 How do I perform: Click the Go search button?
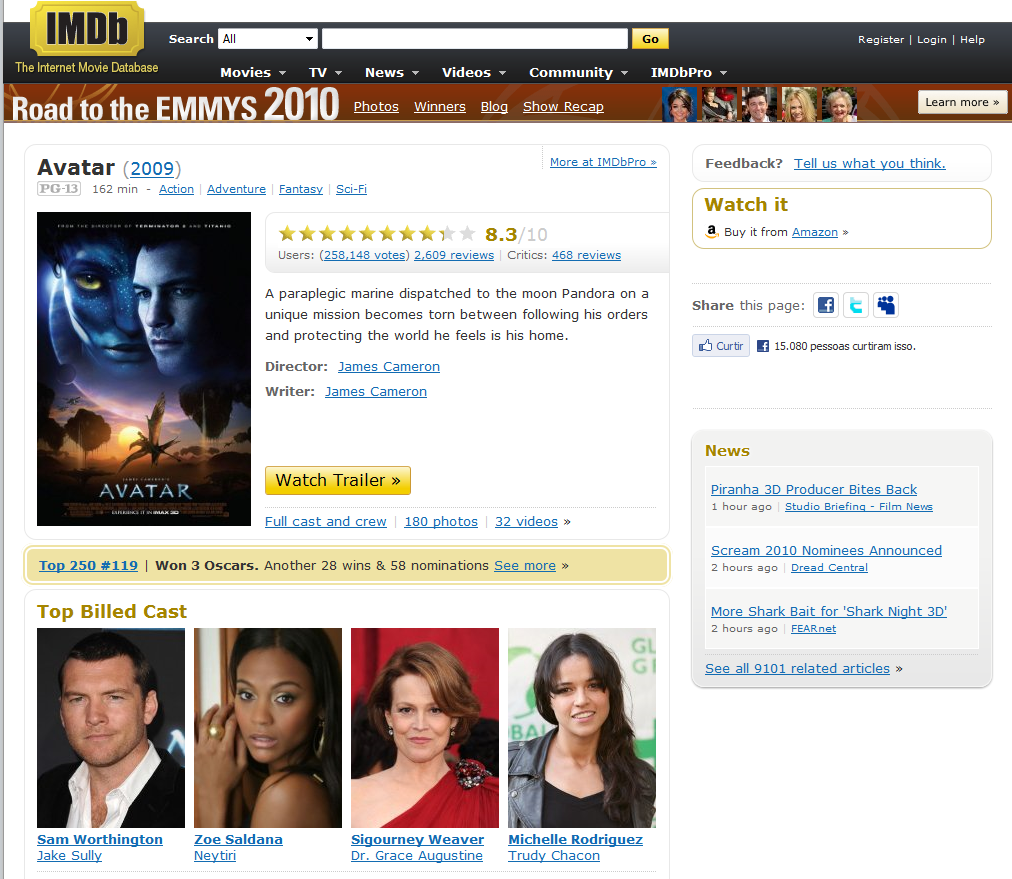tap(650, 39)
